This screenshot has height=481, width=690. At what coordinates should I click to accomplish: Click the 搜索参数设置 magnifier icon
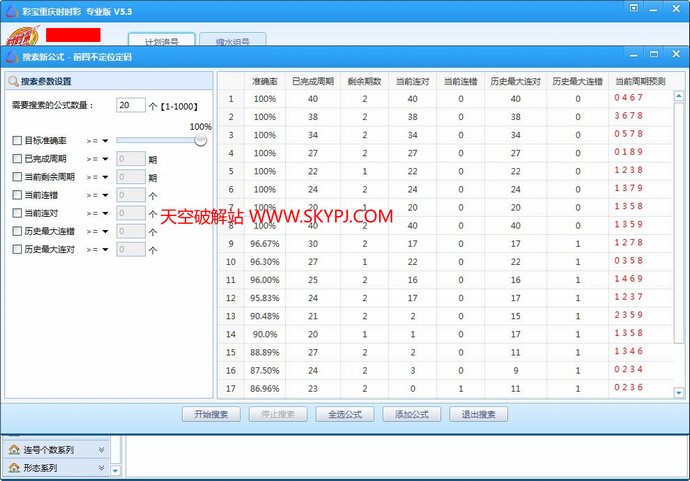pyautogui.click(x=14, y=82)
